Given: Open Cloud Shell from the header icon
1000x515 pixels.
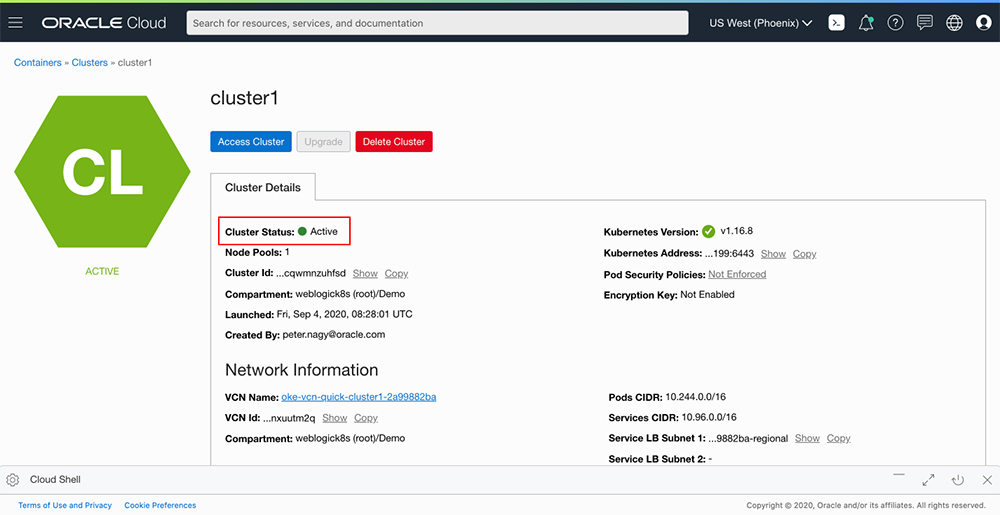Looking at the screenshot, I should coord(836,23).
